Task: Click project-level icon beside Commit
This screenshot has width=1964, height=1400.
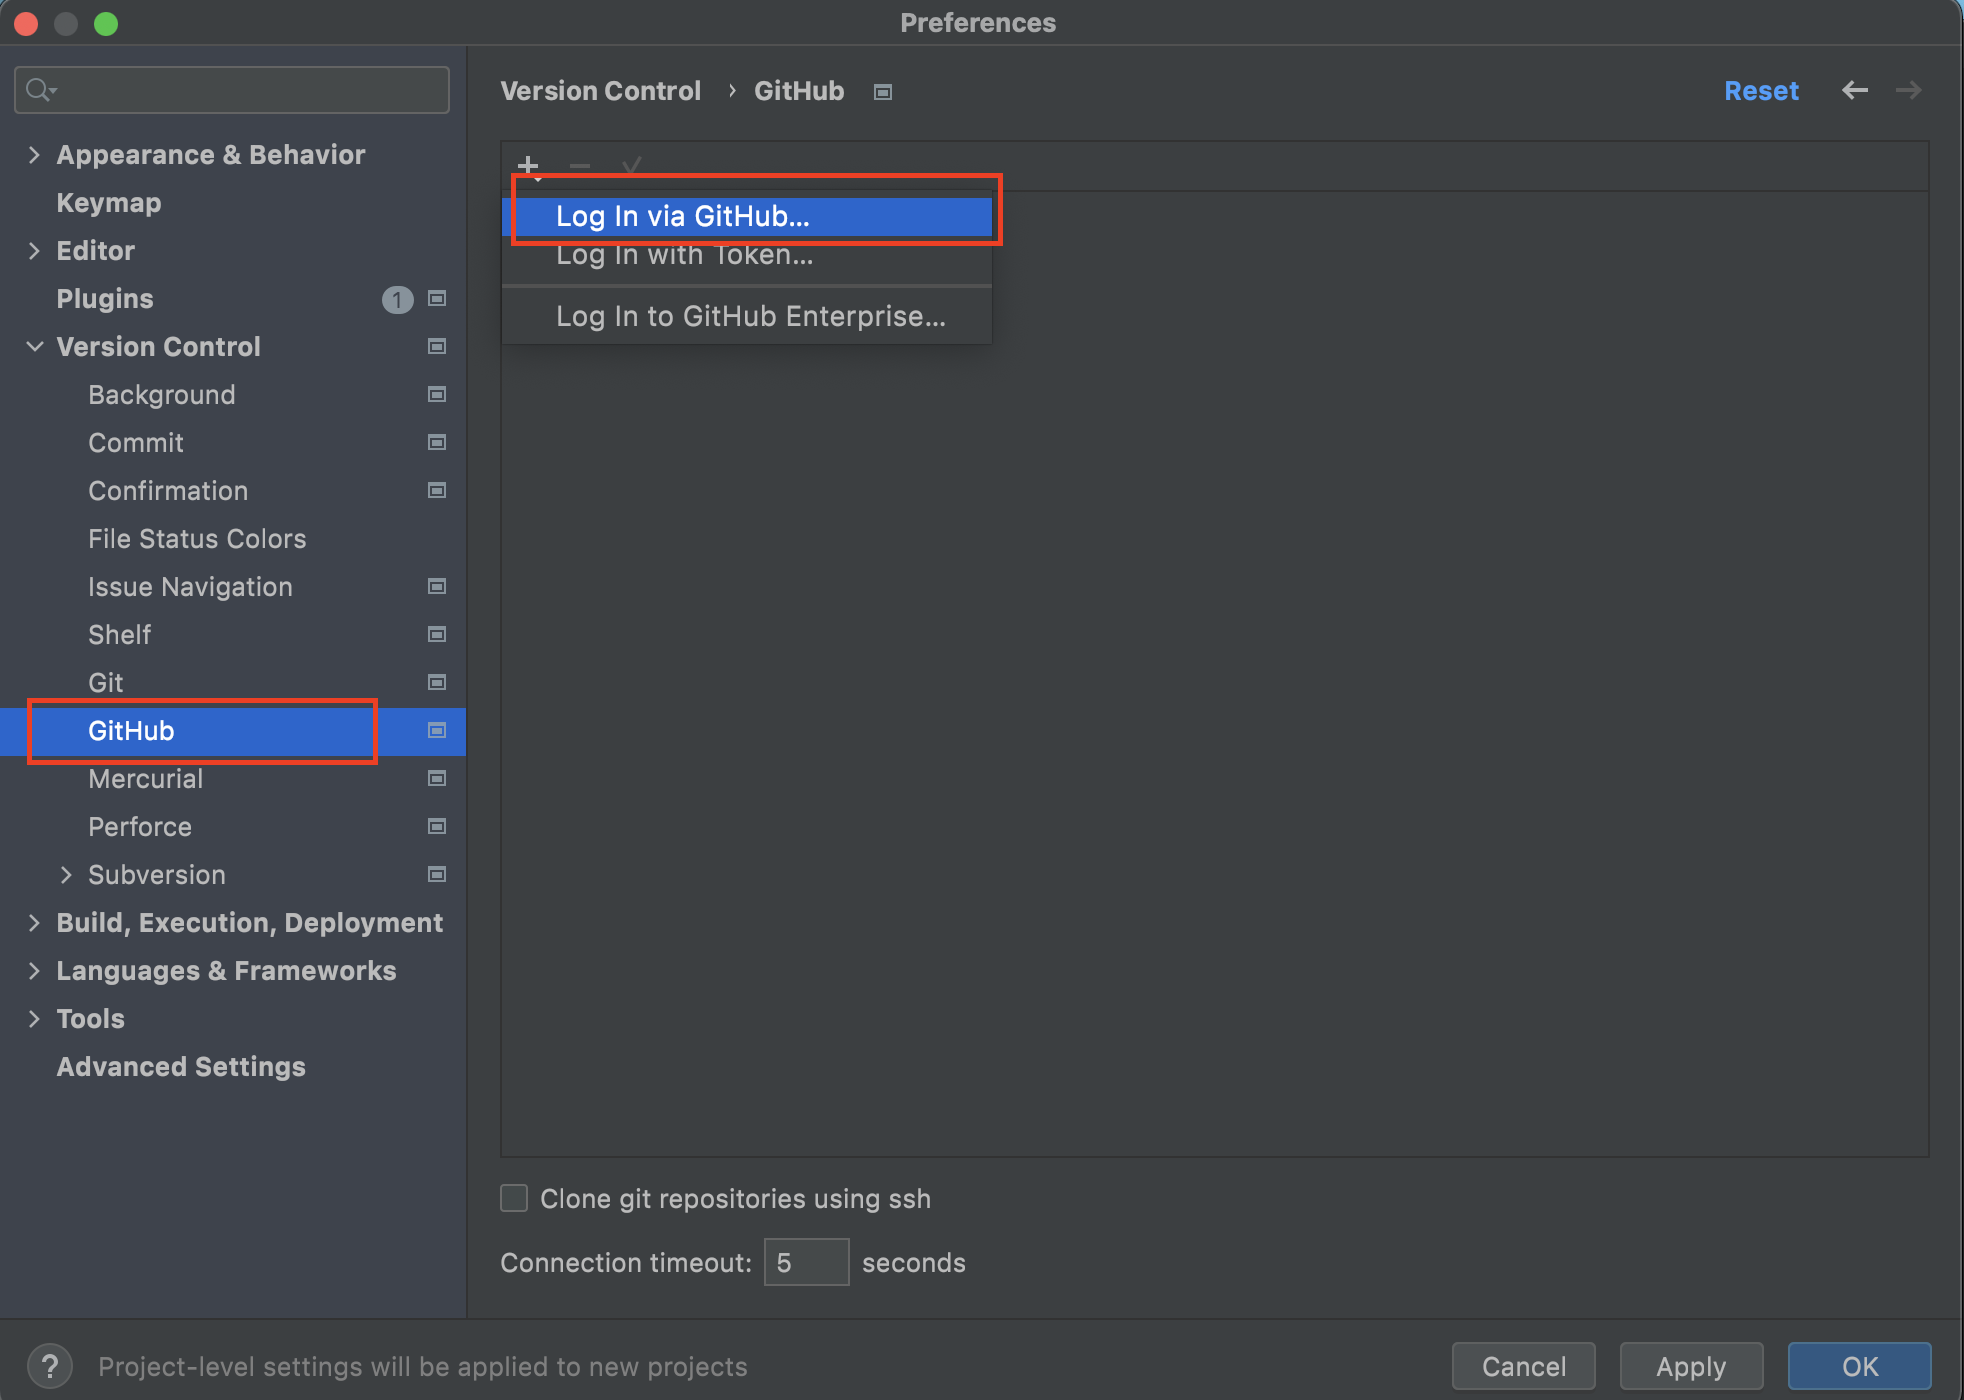Action: coord(437,442)
